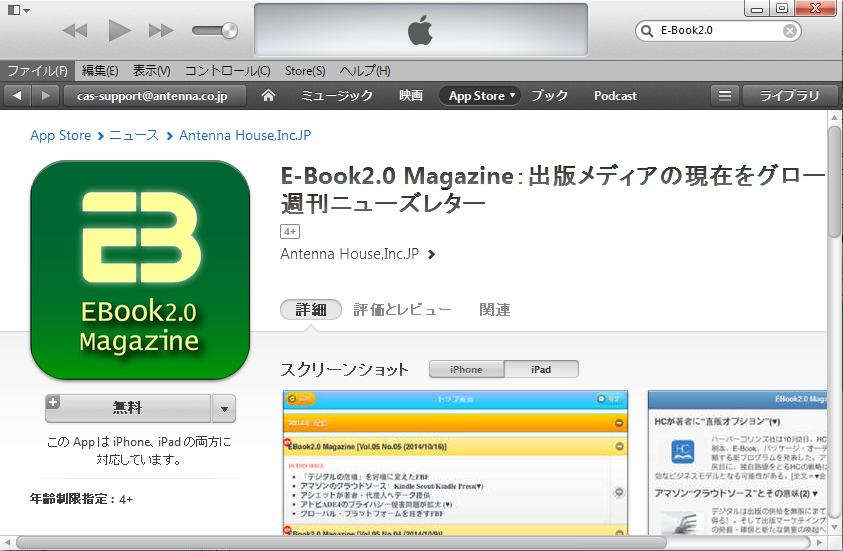Screen dimensions: 843x551
Task: Click the EBook2.0 Magazine app icon
Action: click(140, 270)
